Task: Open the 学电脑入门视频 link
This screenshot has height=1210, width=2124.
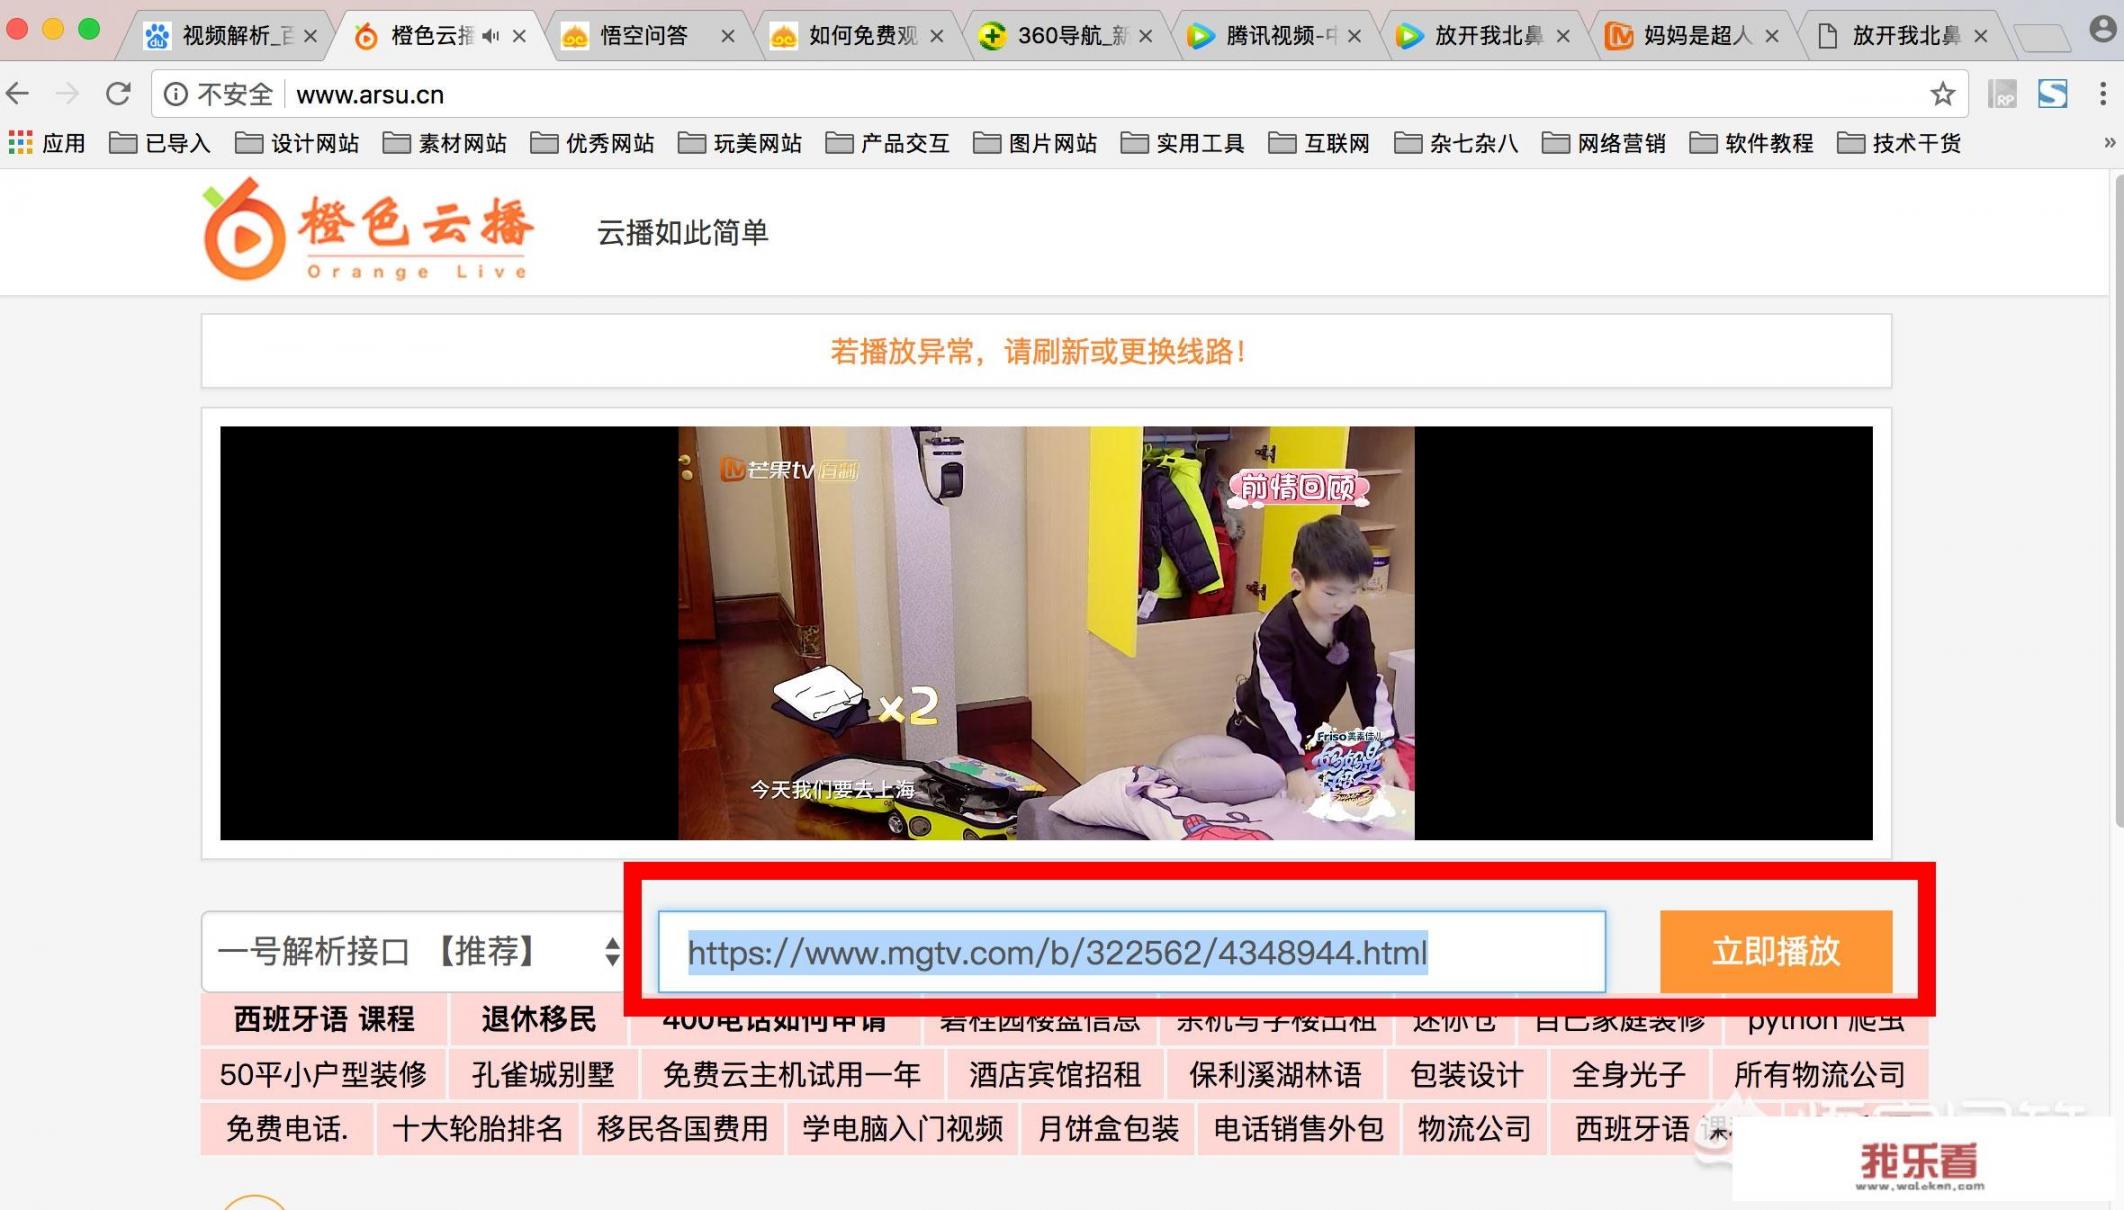Action: (902, 1129)
